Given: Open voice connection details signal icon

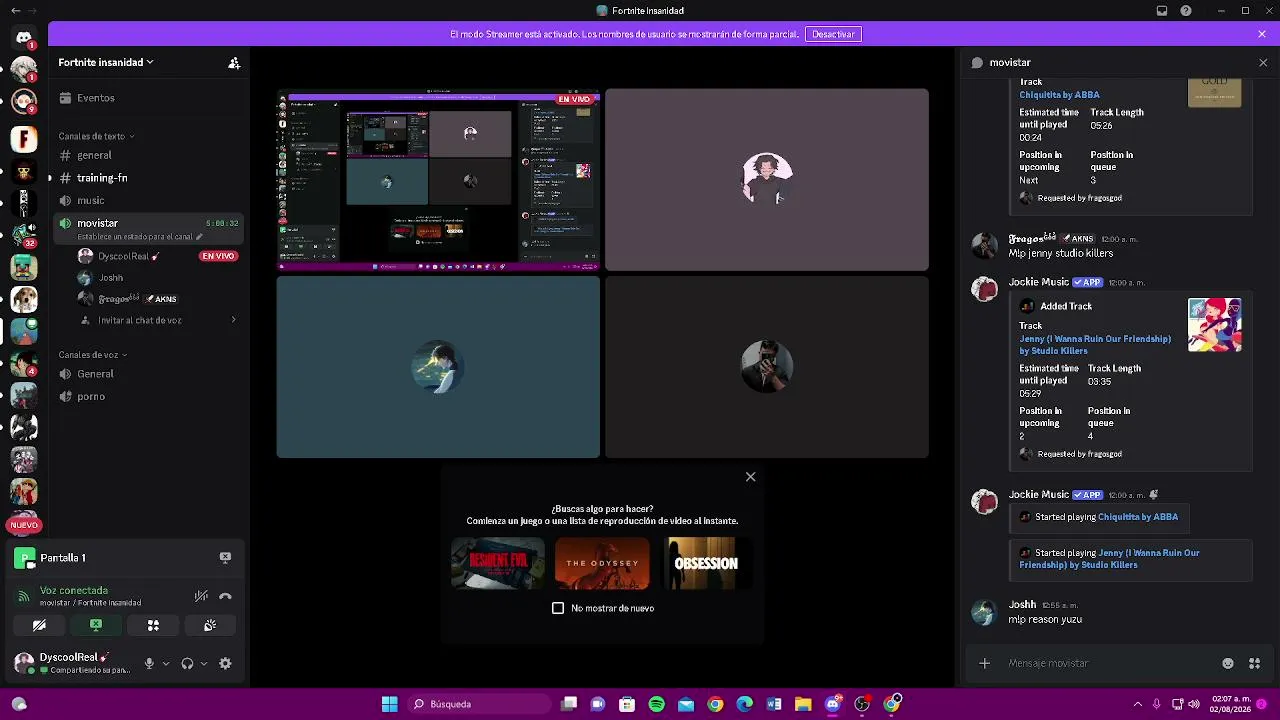Looking at the screenshot, I should (x=24, y=596).
